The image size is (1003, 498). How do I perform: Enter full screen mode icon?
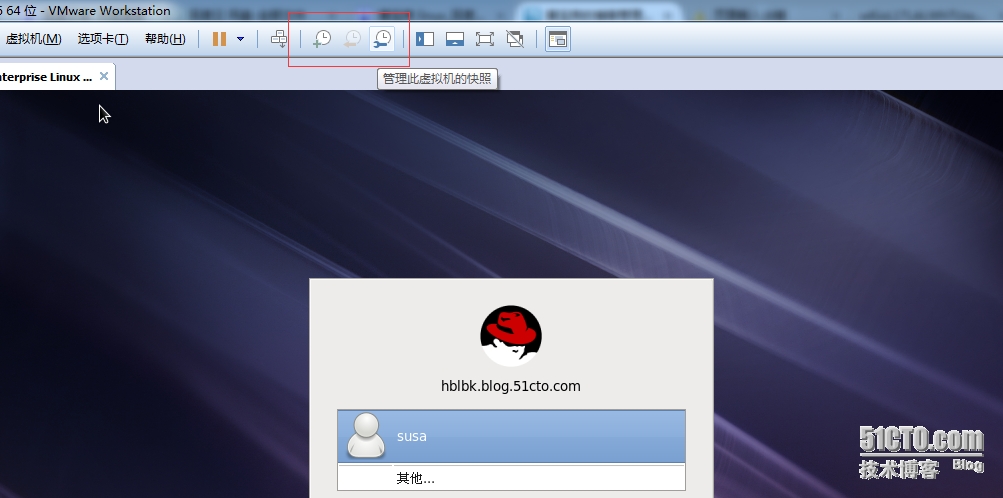coord(485,39)
